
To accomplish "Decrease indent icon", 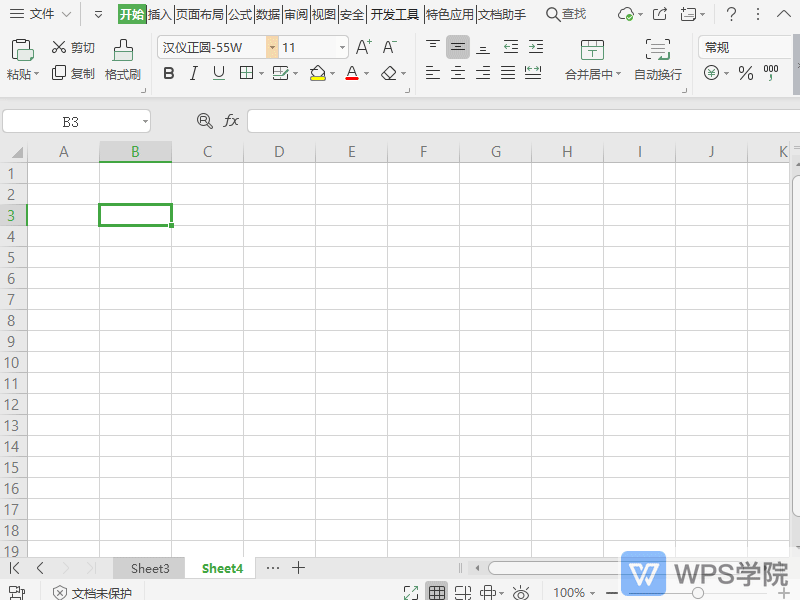I will 511,47.
